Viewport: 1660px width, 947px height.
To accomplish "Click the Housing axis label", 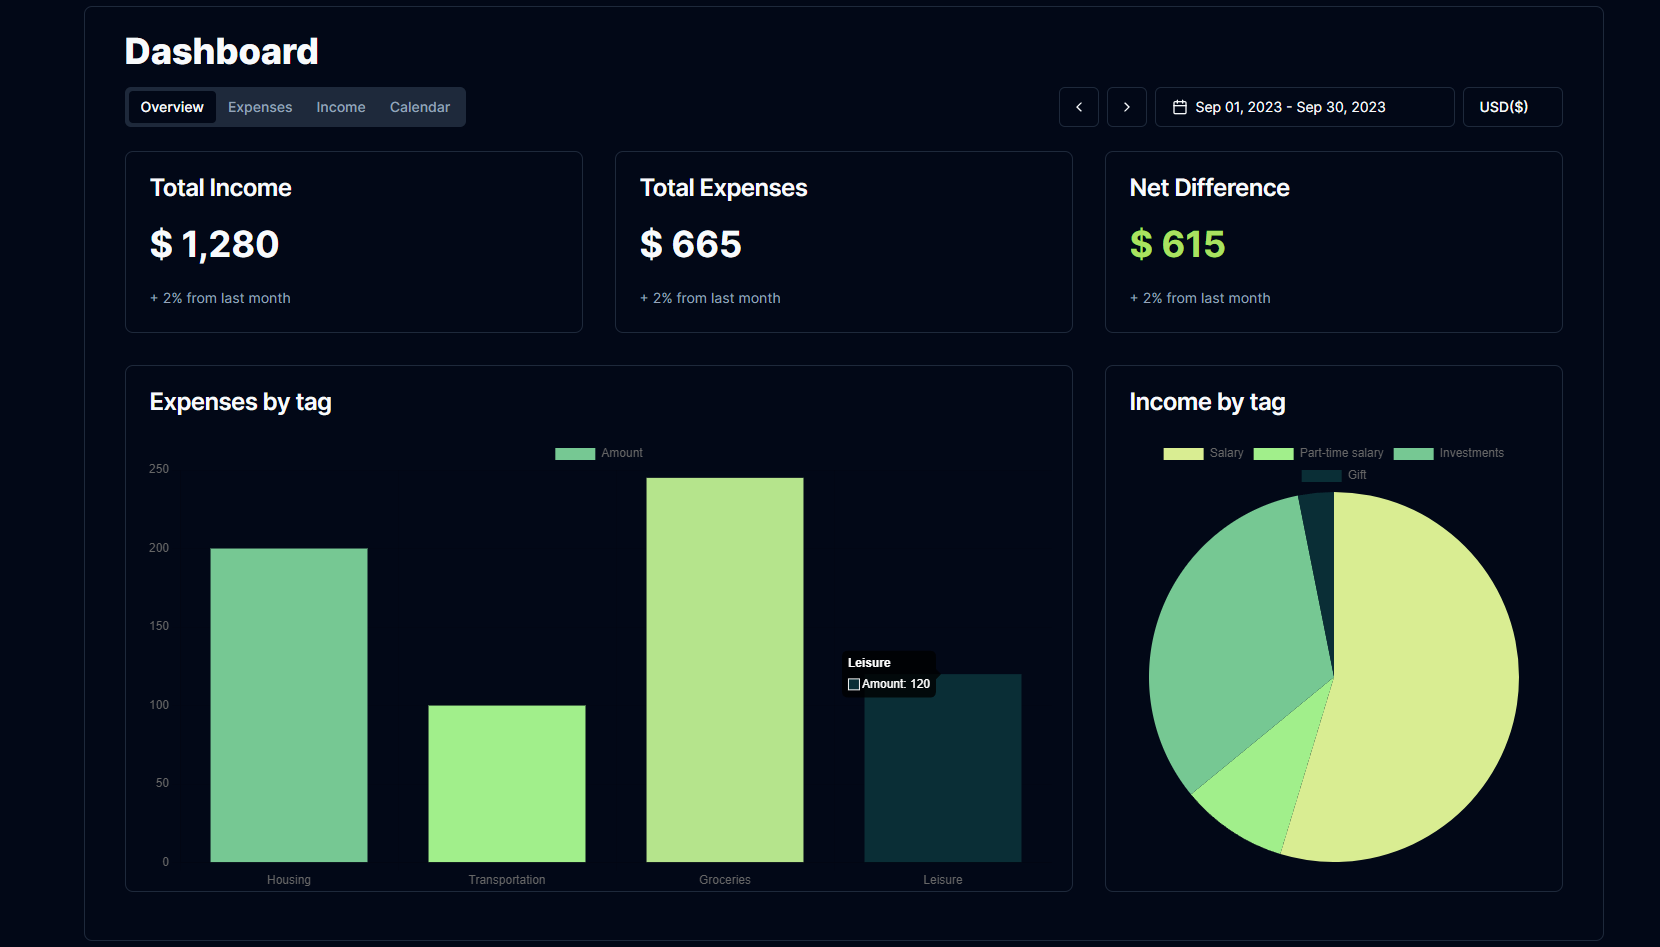I will tap(289, 880).
